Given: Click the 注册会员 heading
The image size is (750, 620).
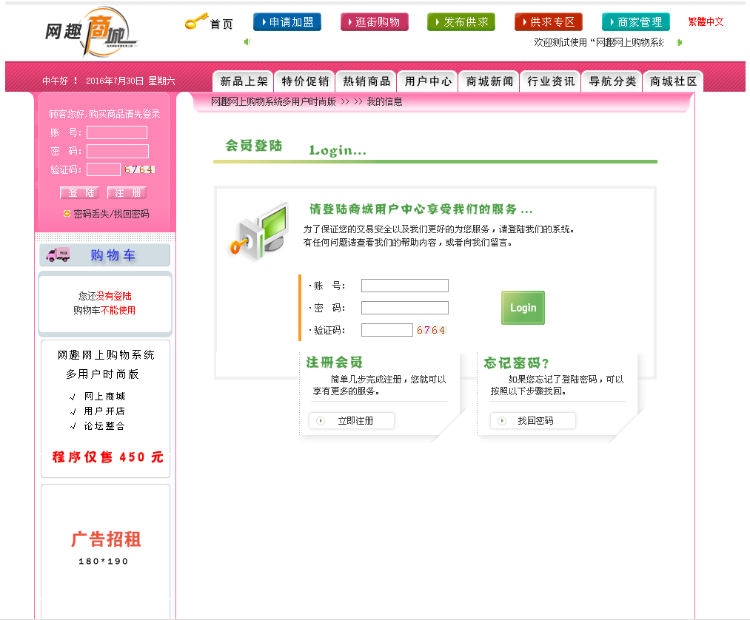Looking at the screenshot, I should (334, 362).
